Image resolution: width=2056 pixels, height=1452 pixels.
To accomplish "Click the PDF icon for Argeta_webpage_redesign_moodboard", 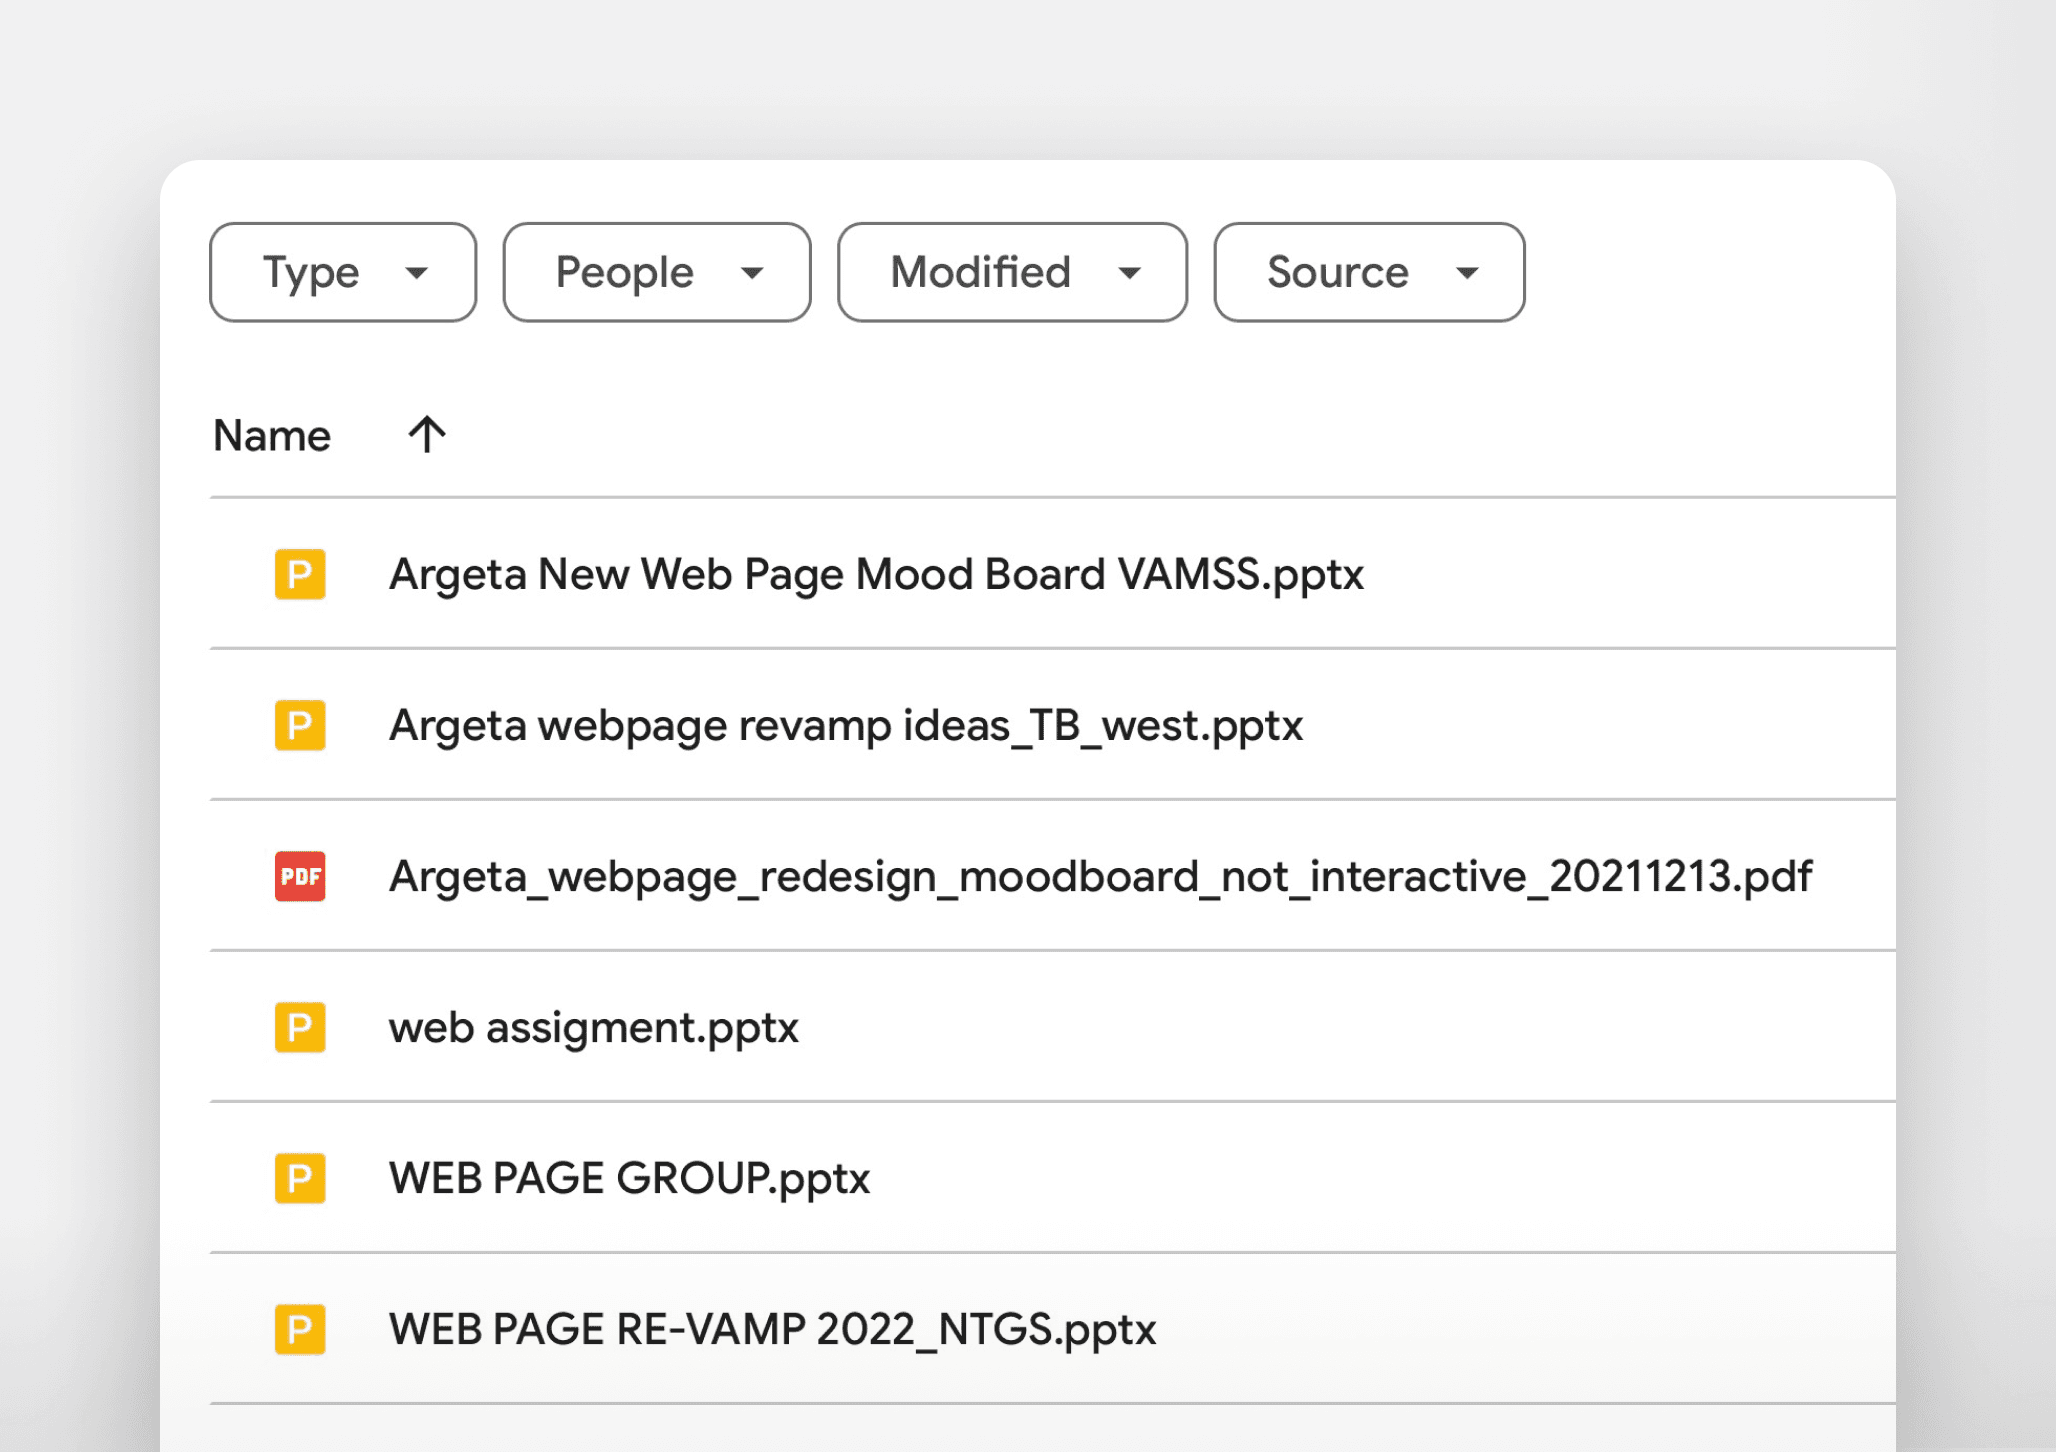I will [x=300, y=876].
